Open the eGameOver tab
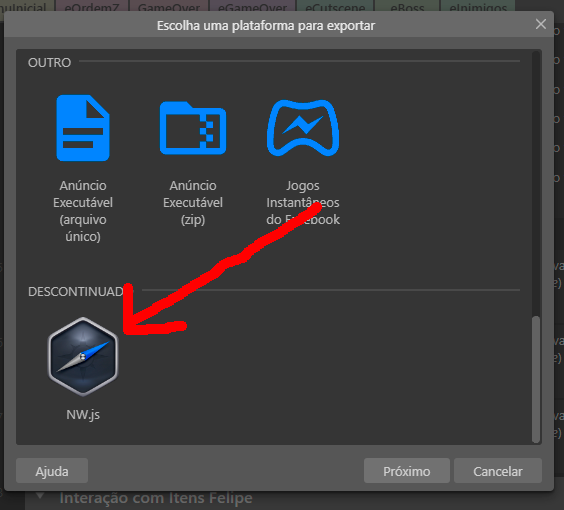This screenshot has height=510, width=564. point(253,6)
